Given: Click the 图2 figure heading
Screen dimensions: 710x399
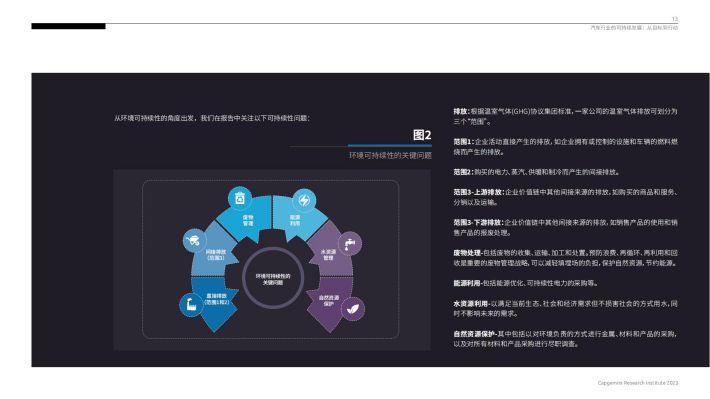Looking at the screenshot, I should 422,135.
